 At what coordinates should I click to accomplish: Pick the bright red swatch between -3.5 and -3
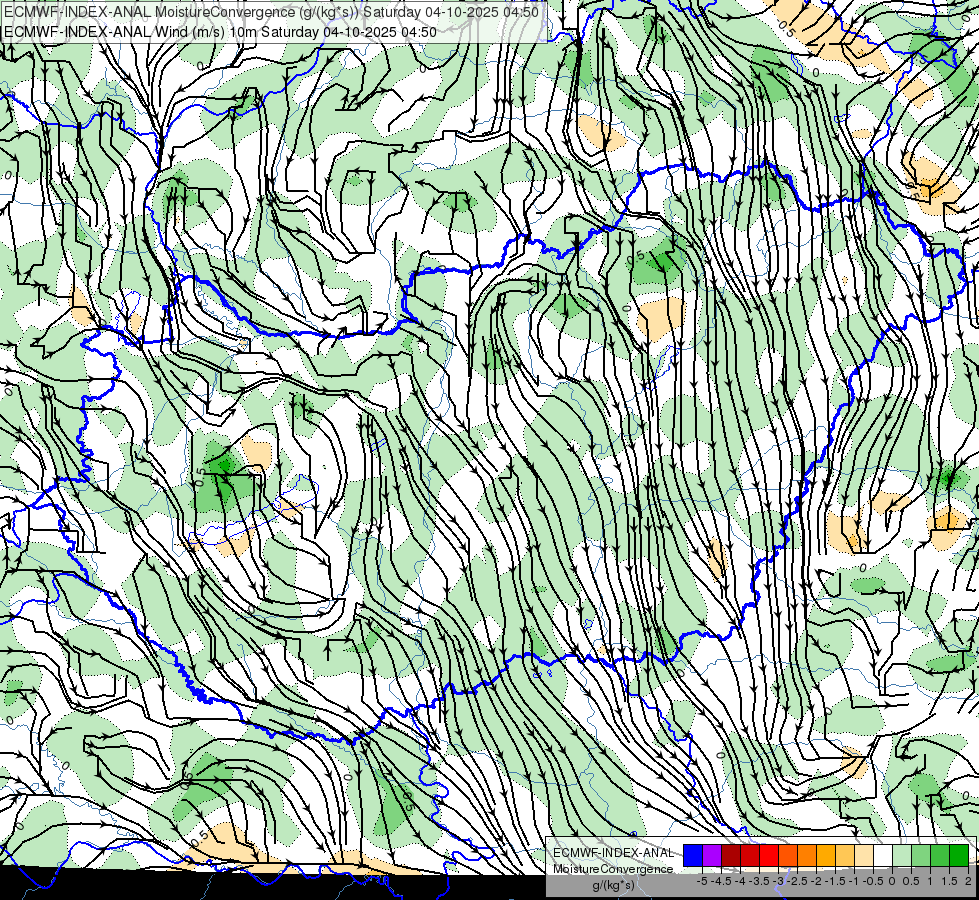pos(769,855)
